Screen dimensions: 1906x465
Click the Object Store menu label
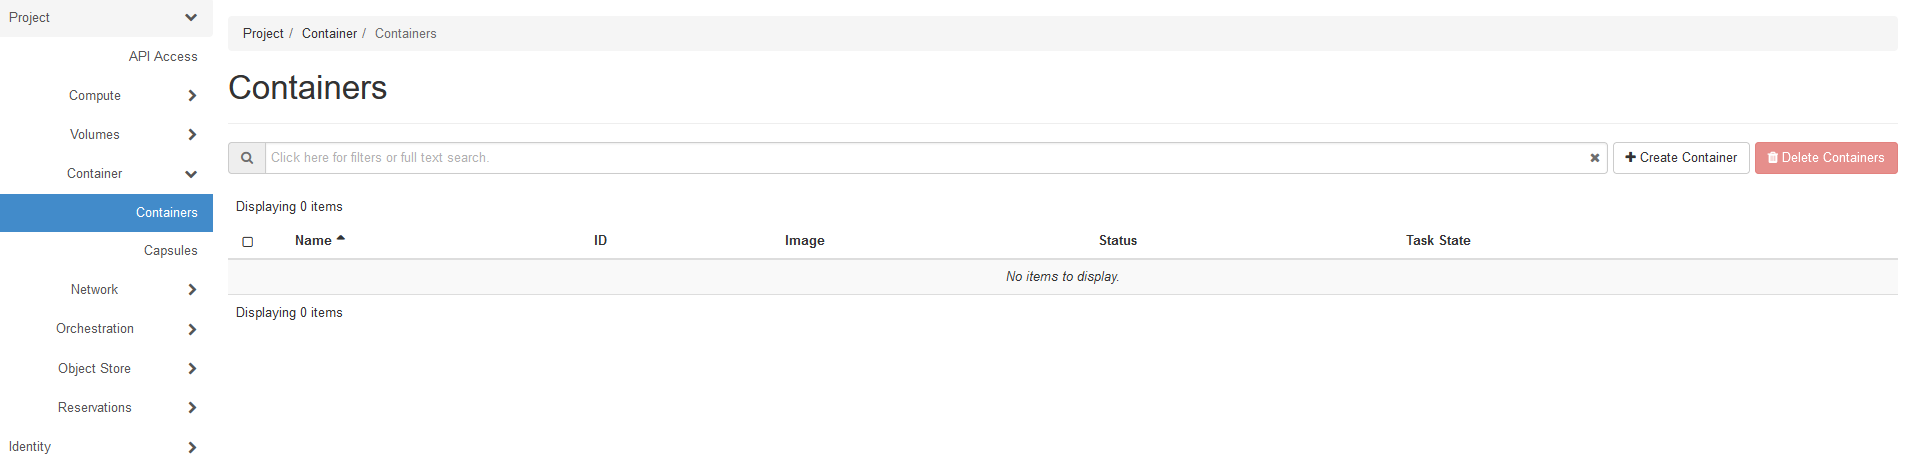pyautogui.click(x=95, y=369)
